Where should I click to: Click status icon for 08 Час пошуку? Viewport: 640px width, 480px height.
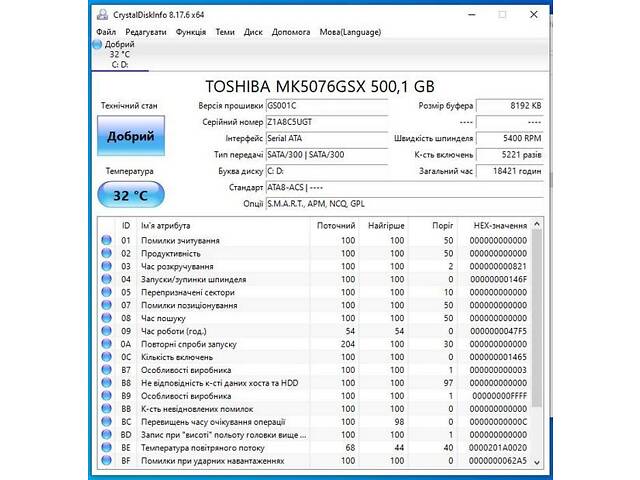[107, 318]
